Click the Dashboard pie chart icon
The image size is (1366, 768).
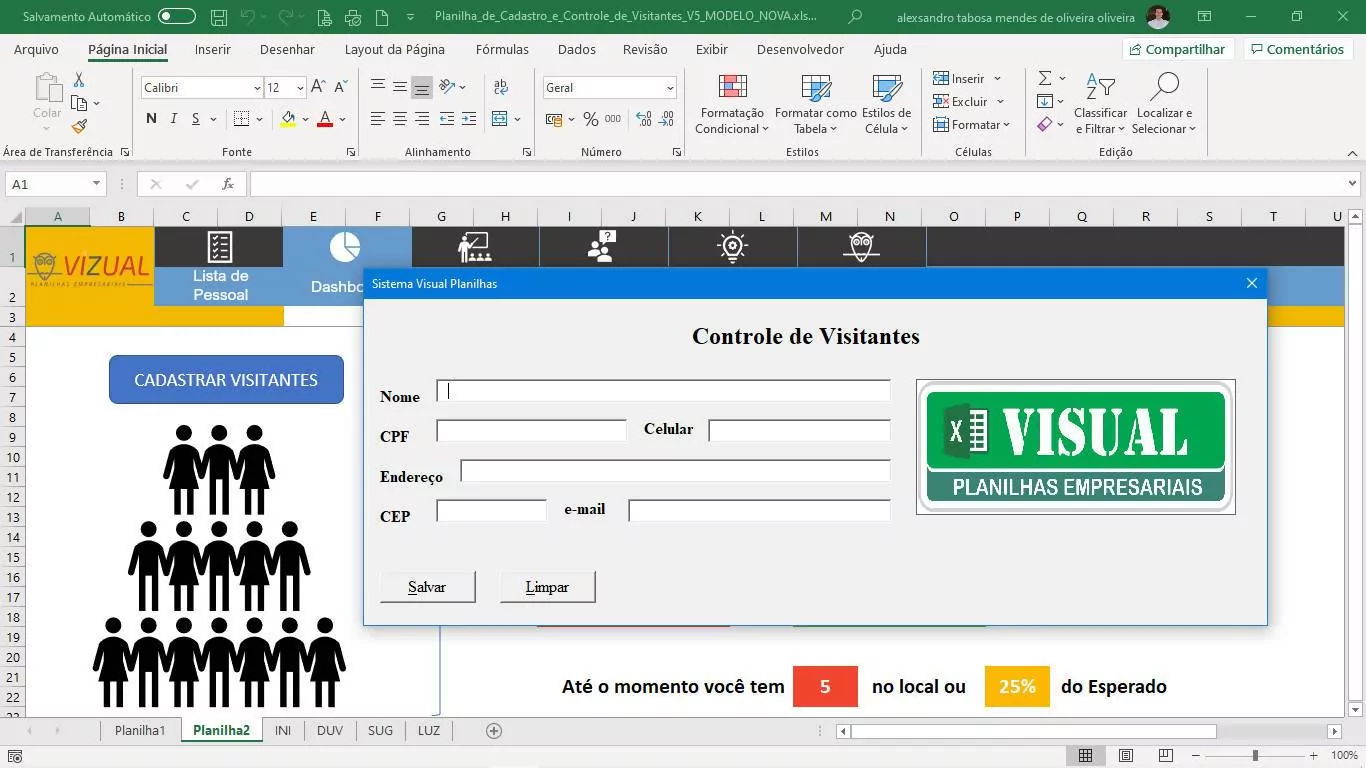(346, 246)
